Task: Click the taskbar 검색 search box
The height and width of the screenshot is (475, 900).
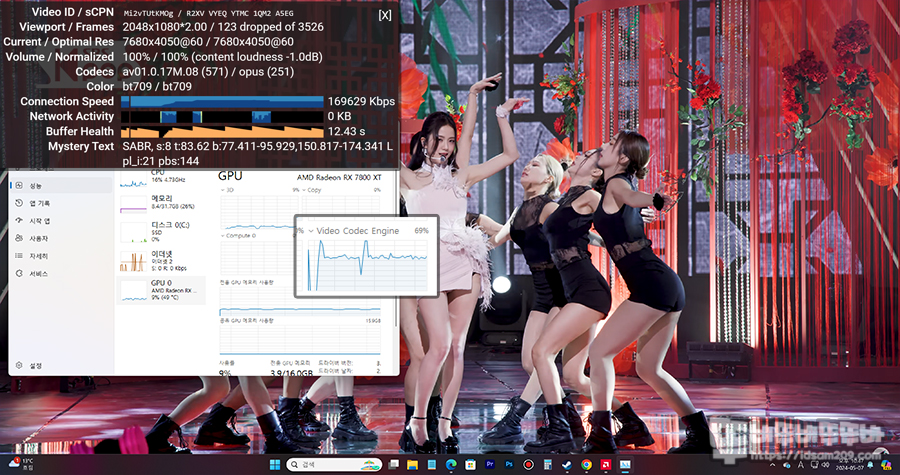Action: tap(334, 464)
